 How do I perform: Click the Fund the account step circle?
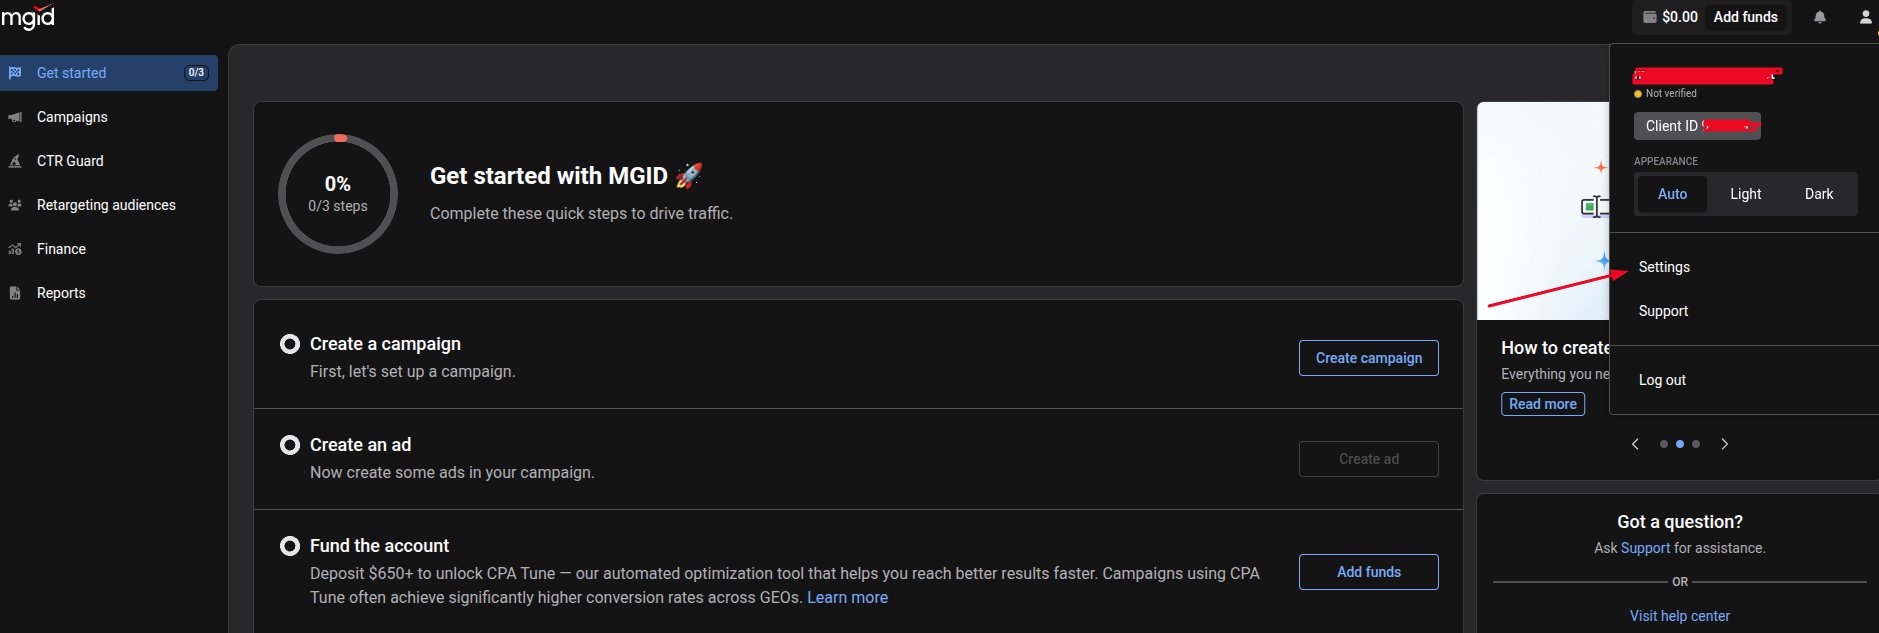290,546
